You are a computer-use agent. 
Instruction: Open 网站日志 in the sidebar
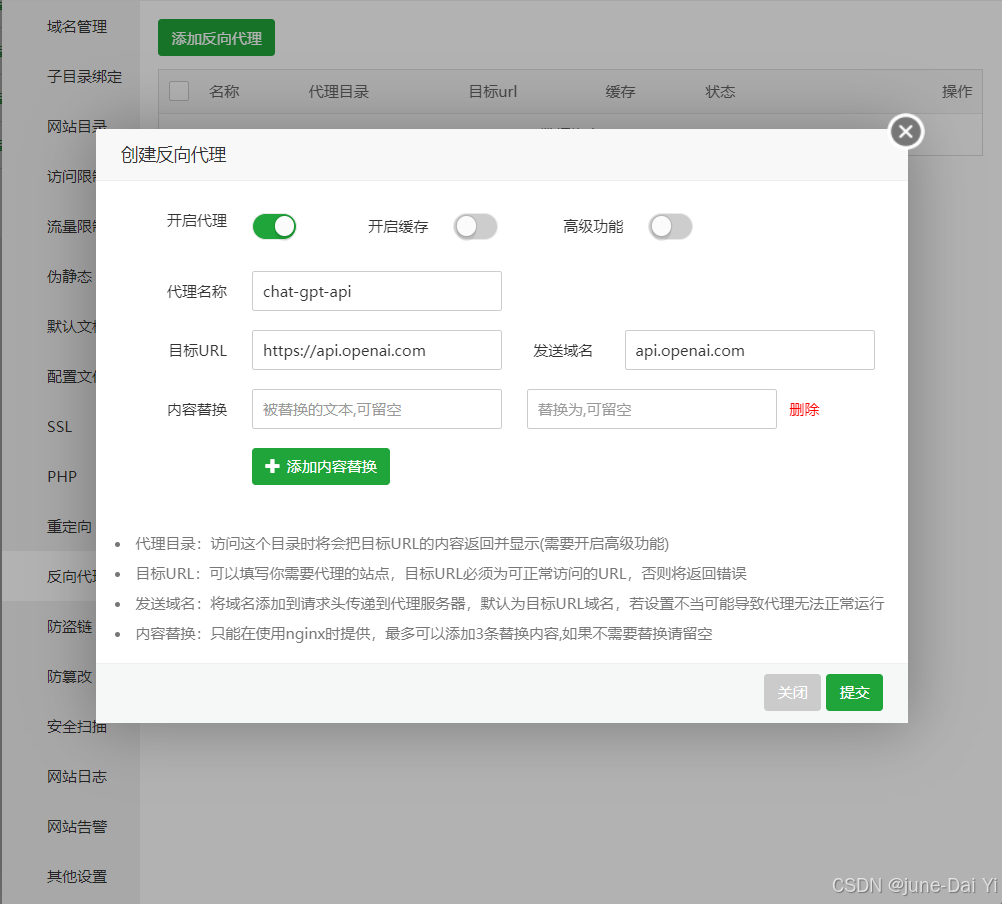click(77, 776)
